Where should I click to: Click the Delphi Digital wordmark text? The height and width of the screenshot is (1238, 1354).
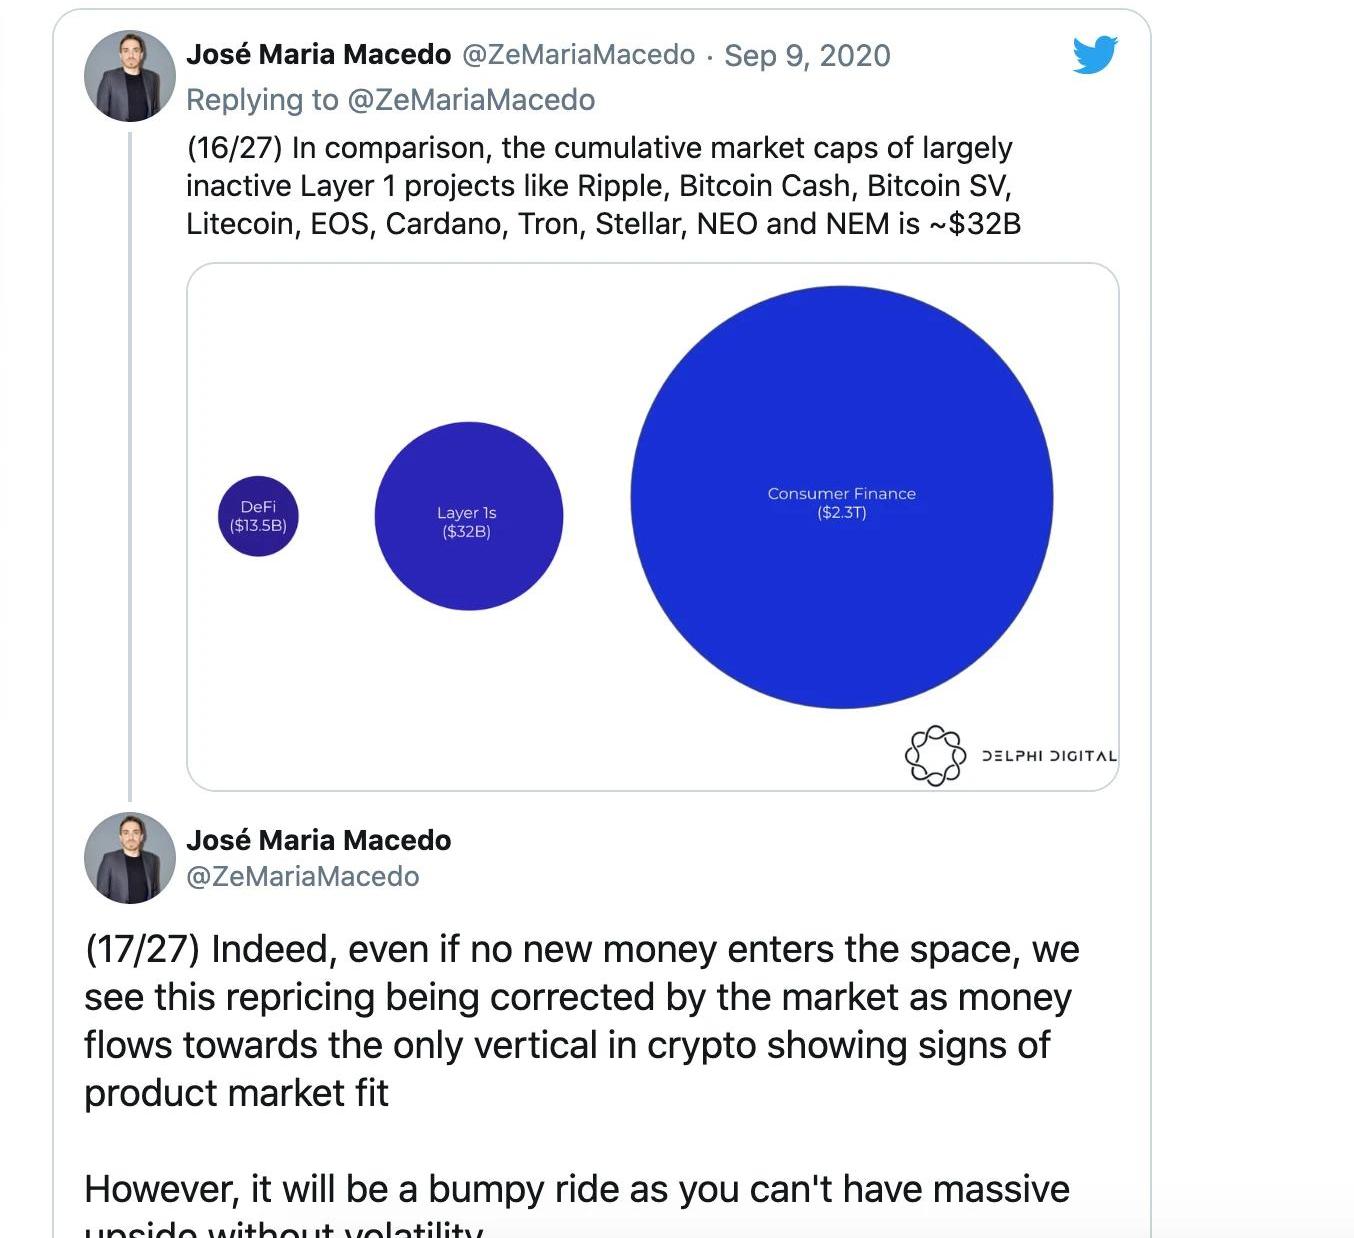[x=1049, y=756]
